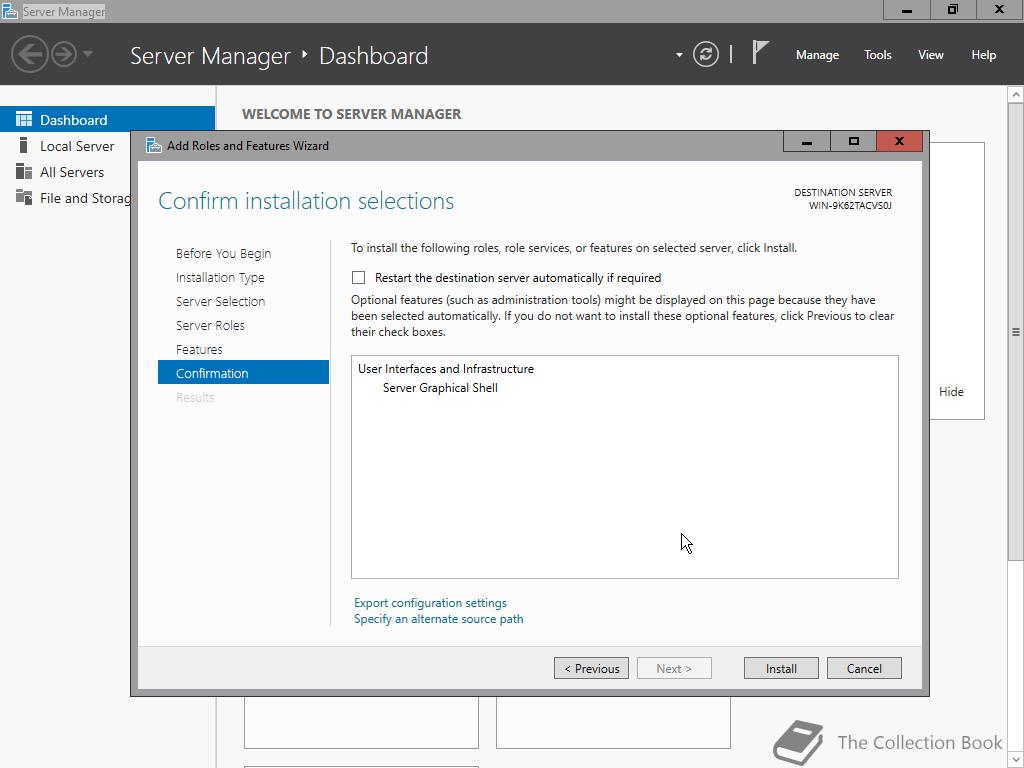Viewport: 1024px width, 768px height.
Task: Select All Servers in the sidebar
Action: [72, 172]
